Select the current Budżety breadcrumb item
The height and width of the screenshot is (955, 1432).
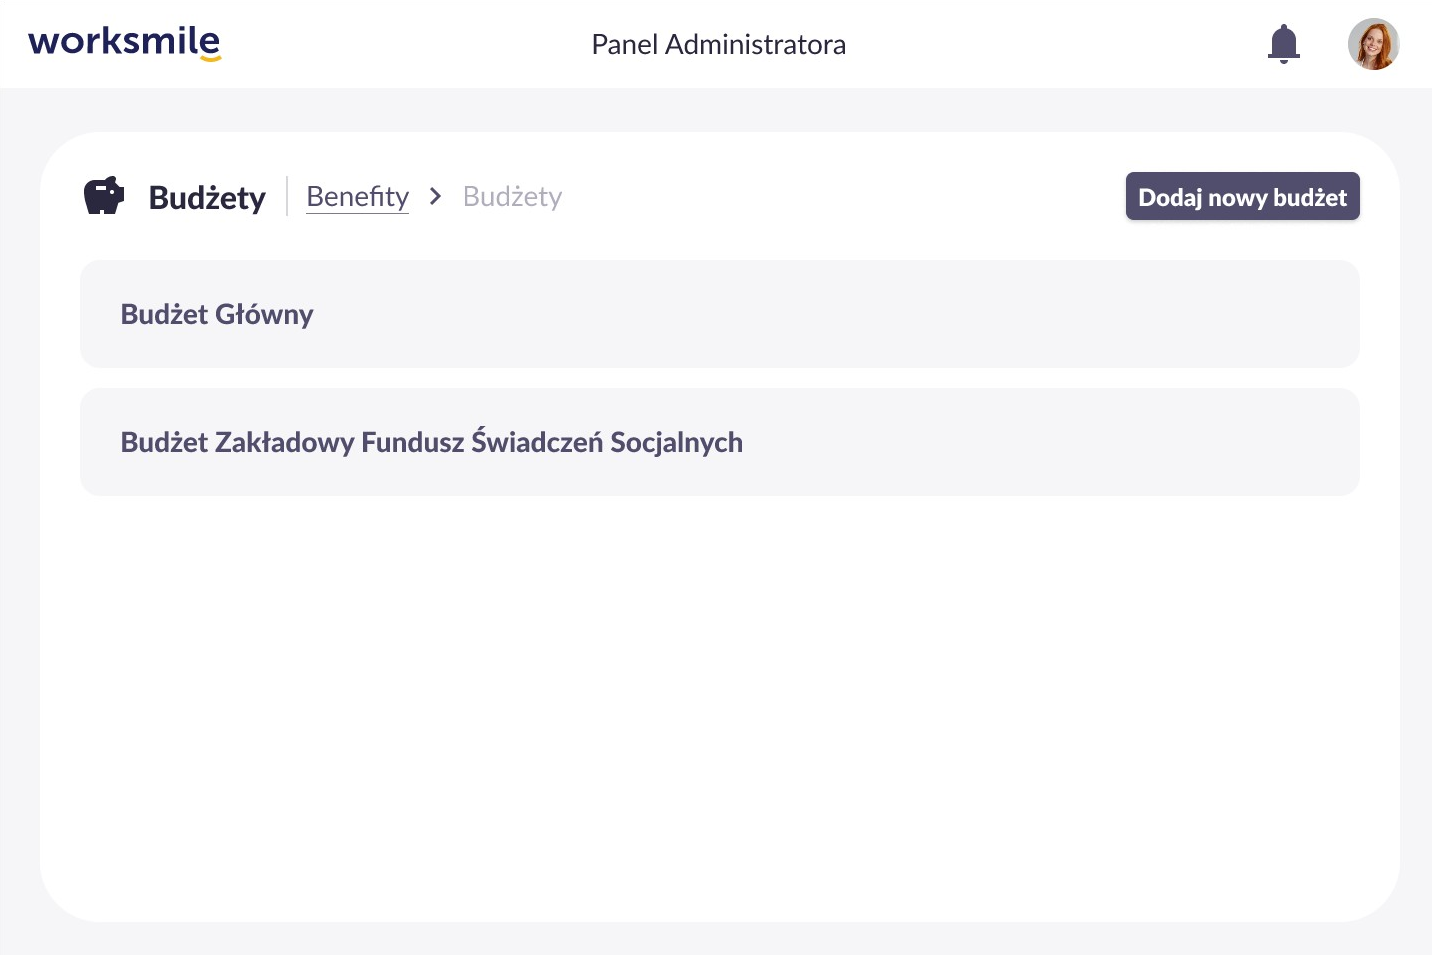[x=512, y=196]
